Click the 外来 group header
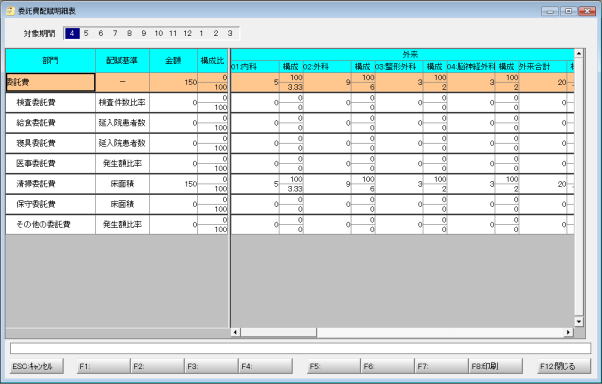602x384 pixels. tap(402, 54)
